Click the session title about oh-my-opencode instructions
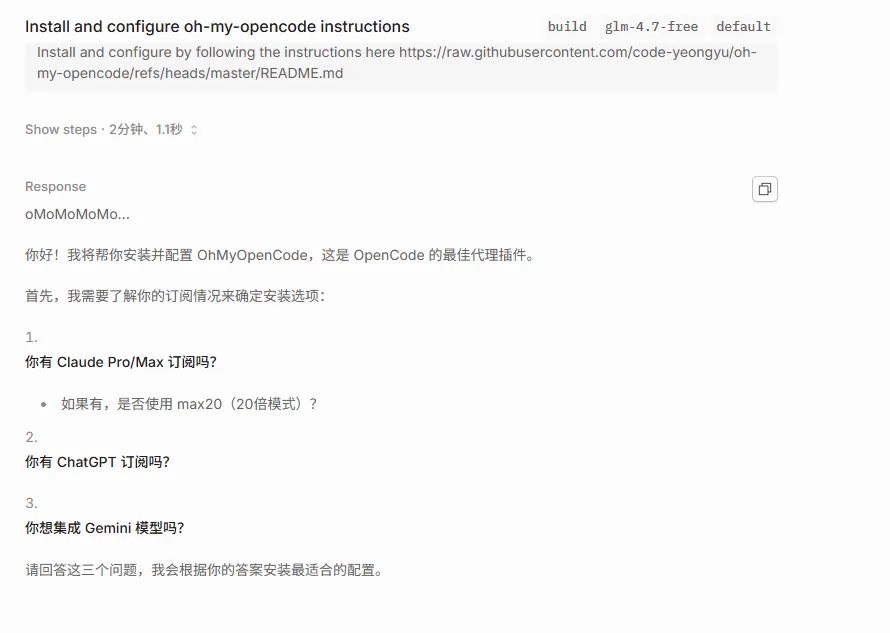The height and width of the screenshot is (633, 890). pyautogui.click(x=217, y=27)
